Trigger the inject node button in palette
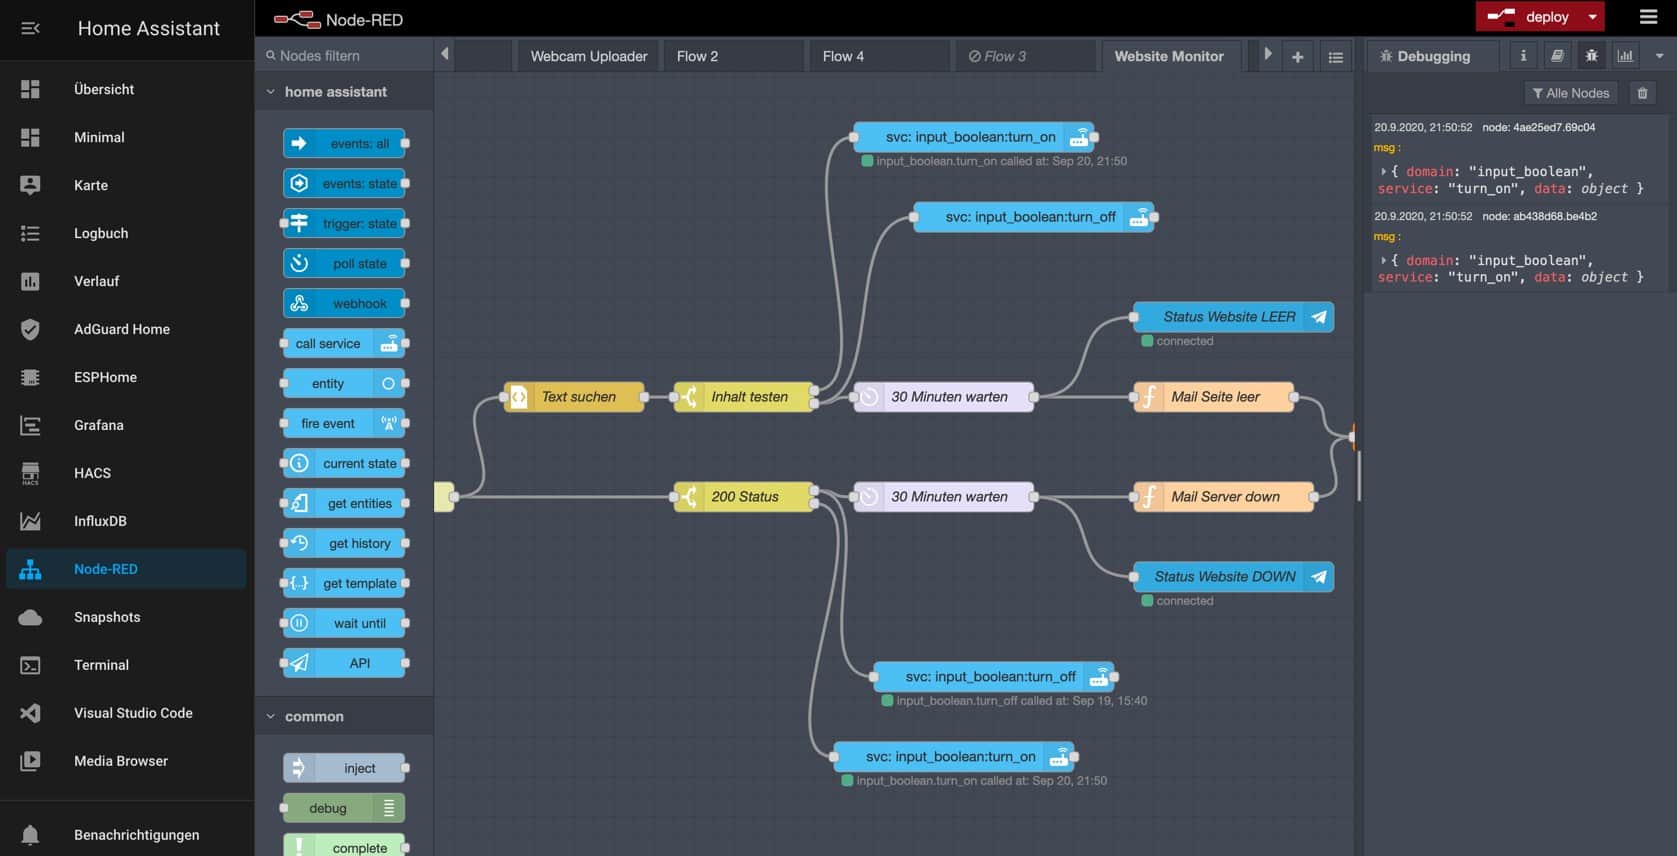Image resolution: width=1677 pixels, height=856 pixels. pos(298,768)
